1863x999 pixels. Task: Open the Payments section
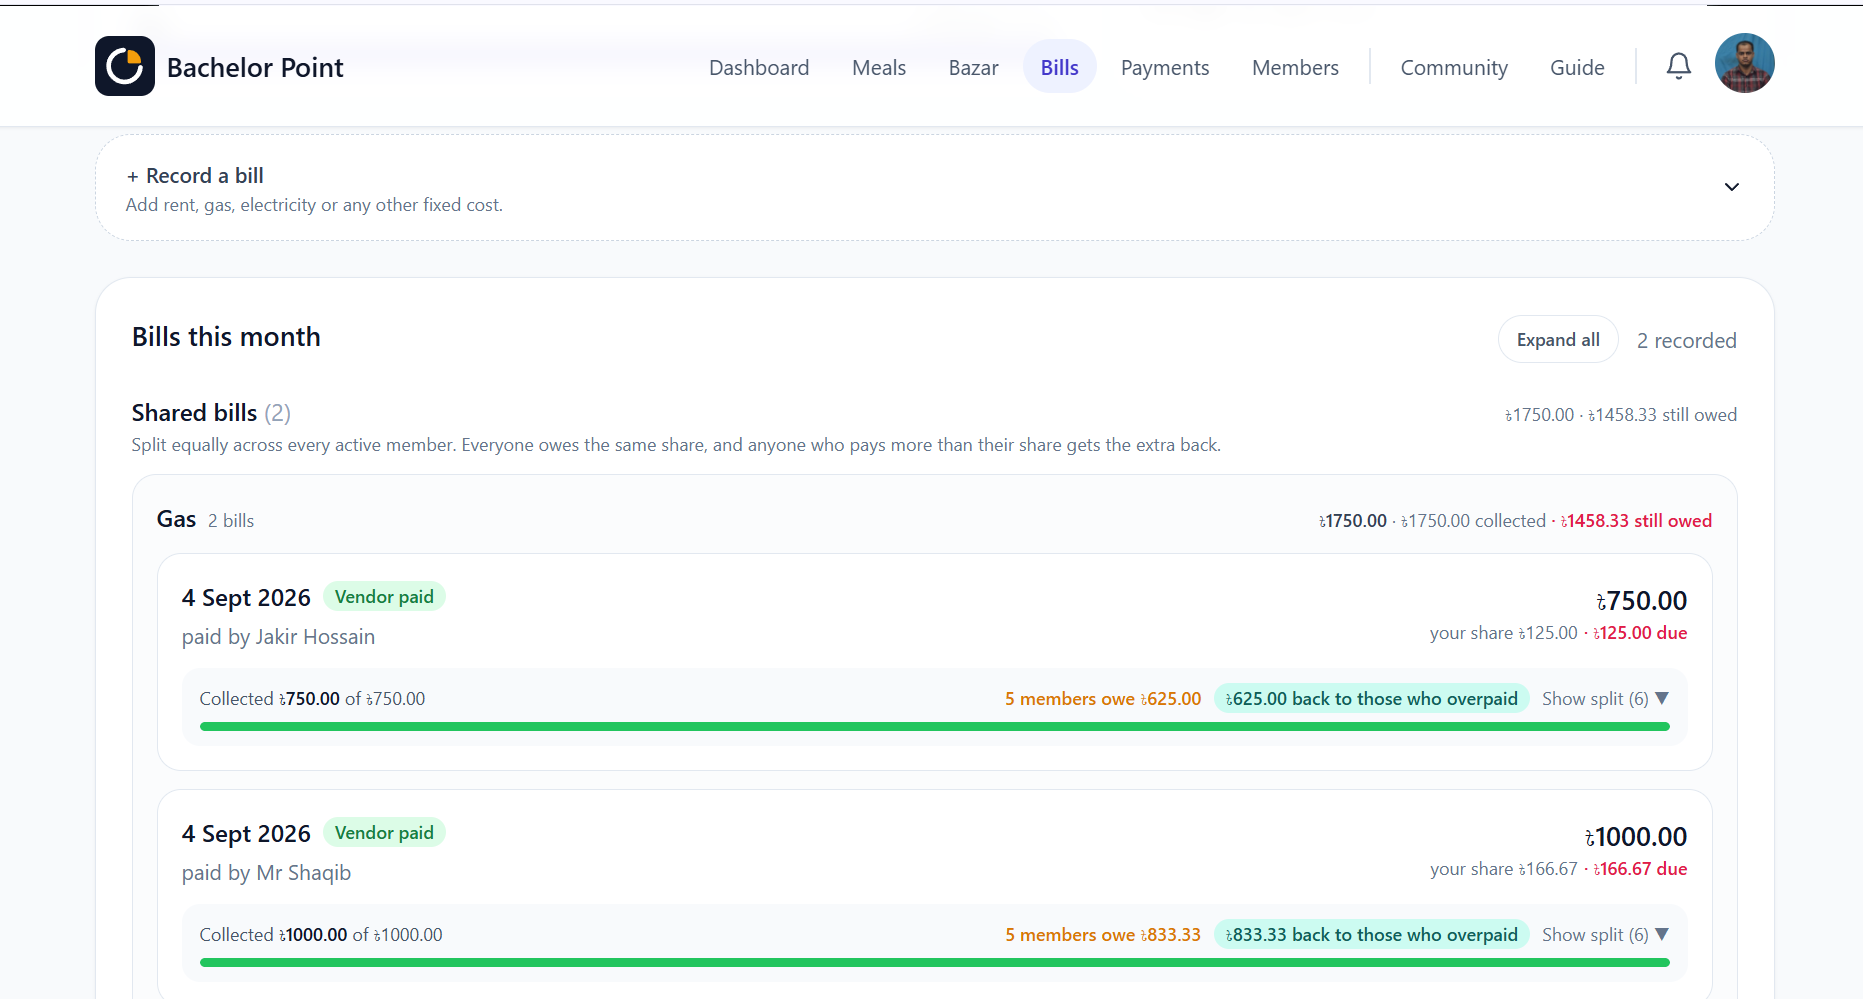point(1165,67)
